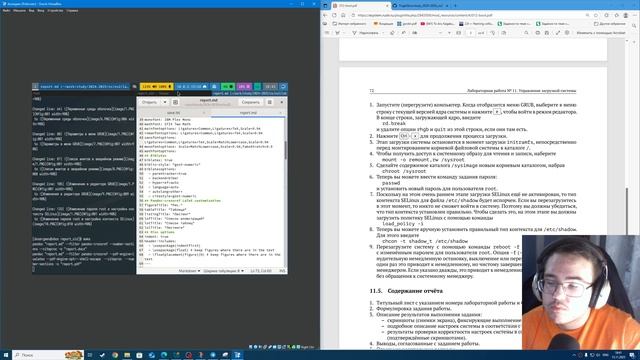Open the Markdown syntax dropdown in gedit status bar
The image size is (640, 360).
tap(189, 271)
